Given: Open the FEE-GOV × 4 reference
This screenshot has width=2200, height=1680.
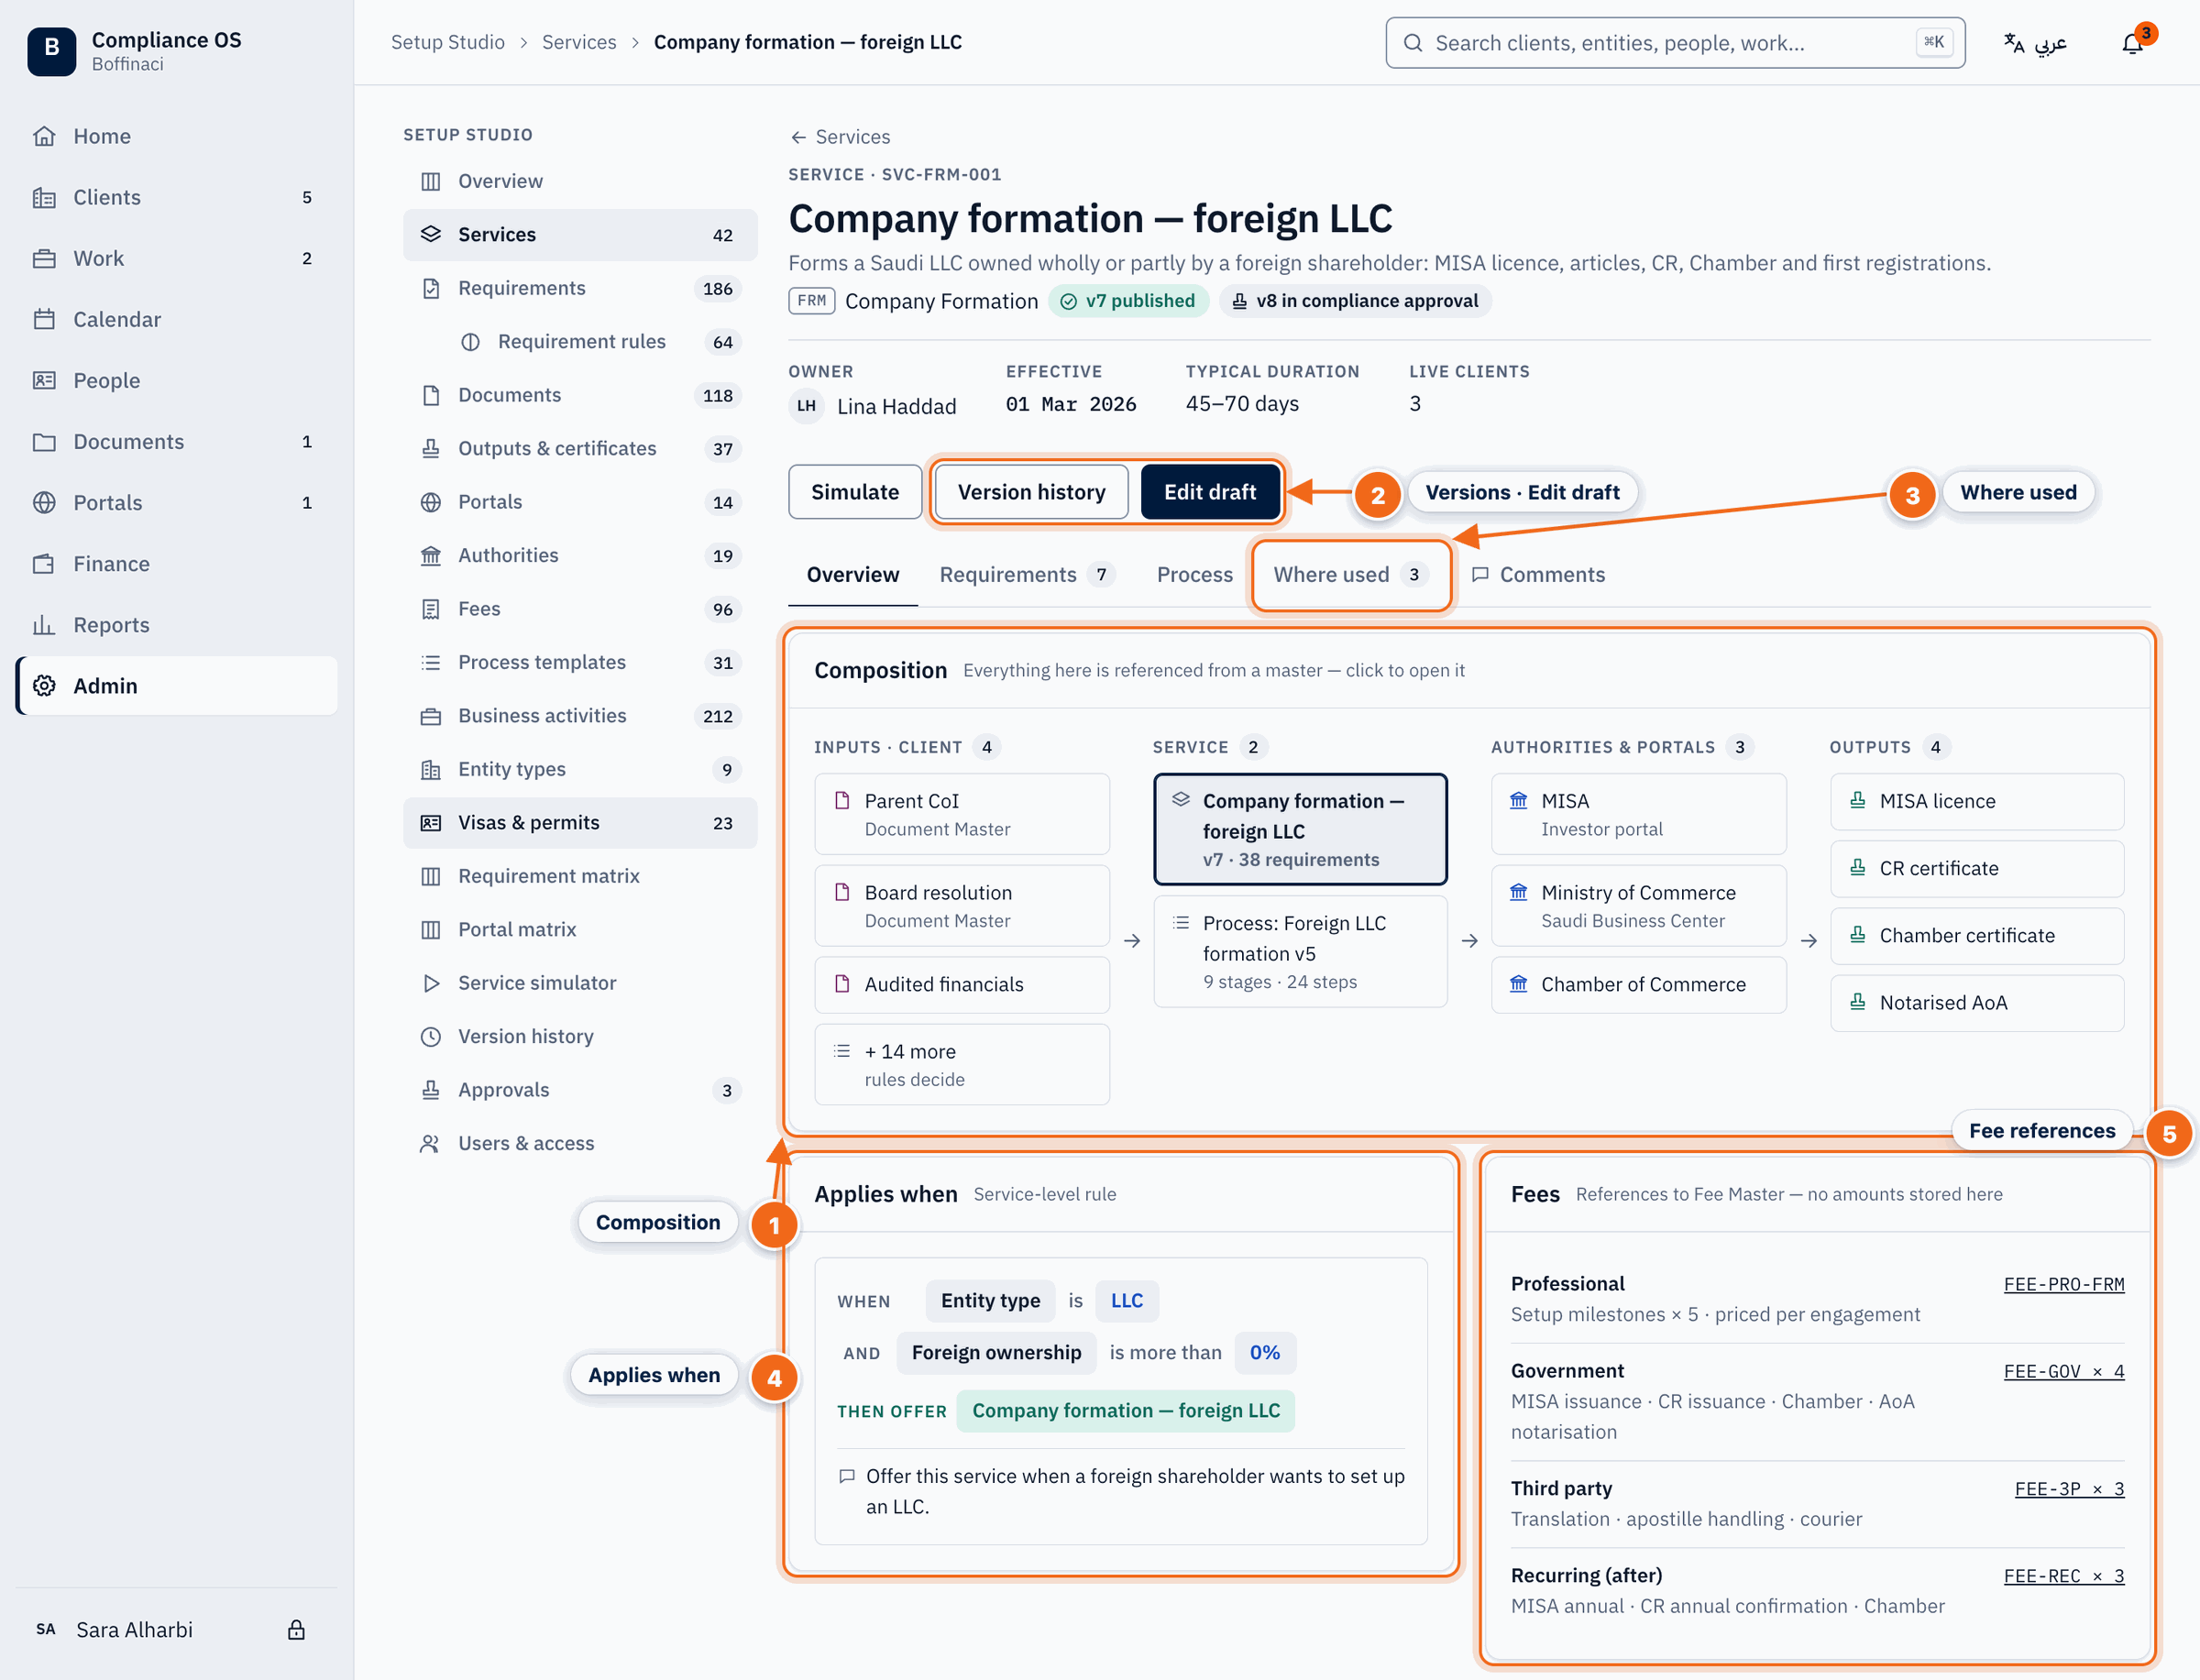Looking at the screenshot, I should coord(2063,1371).
